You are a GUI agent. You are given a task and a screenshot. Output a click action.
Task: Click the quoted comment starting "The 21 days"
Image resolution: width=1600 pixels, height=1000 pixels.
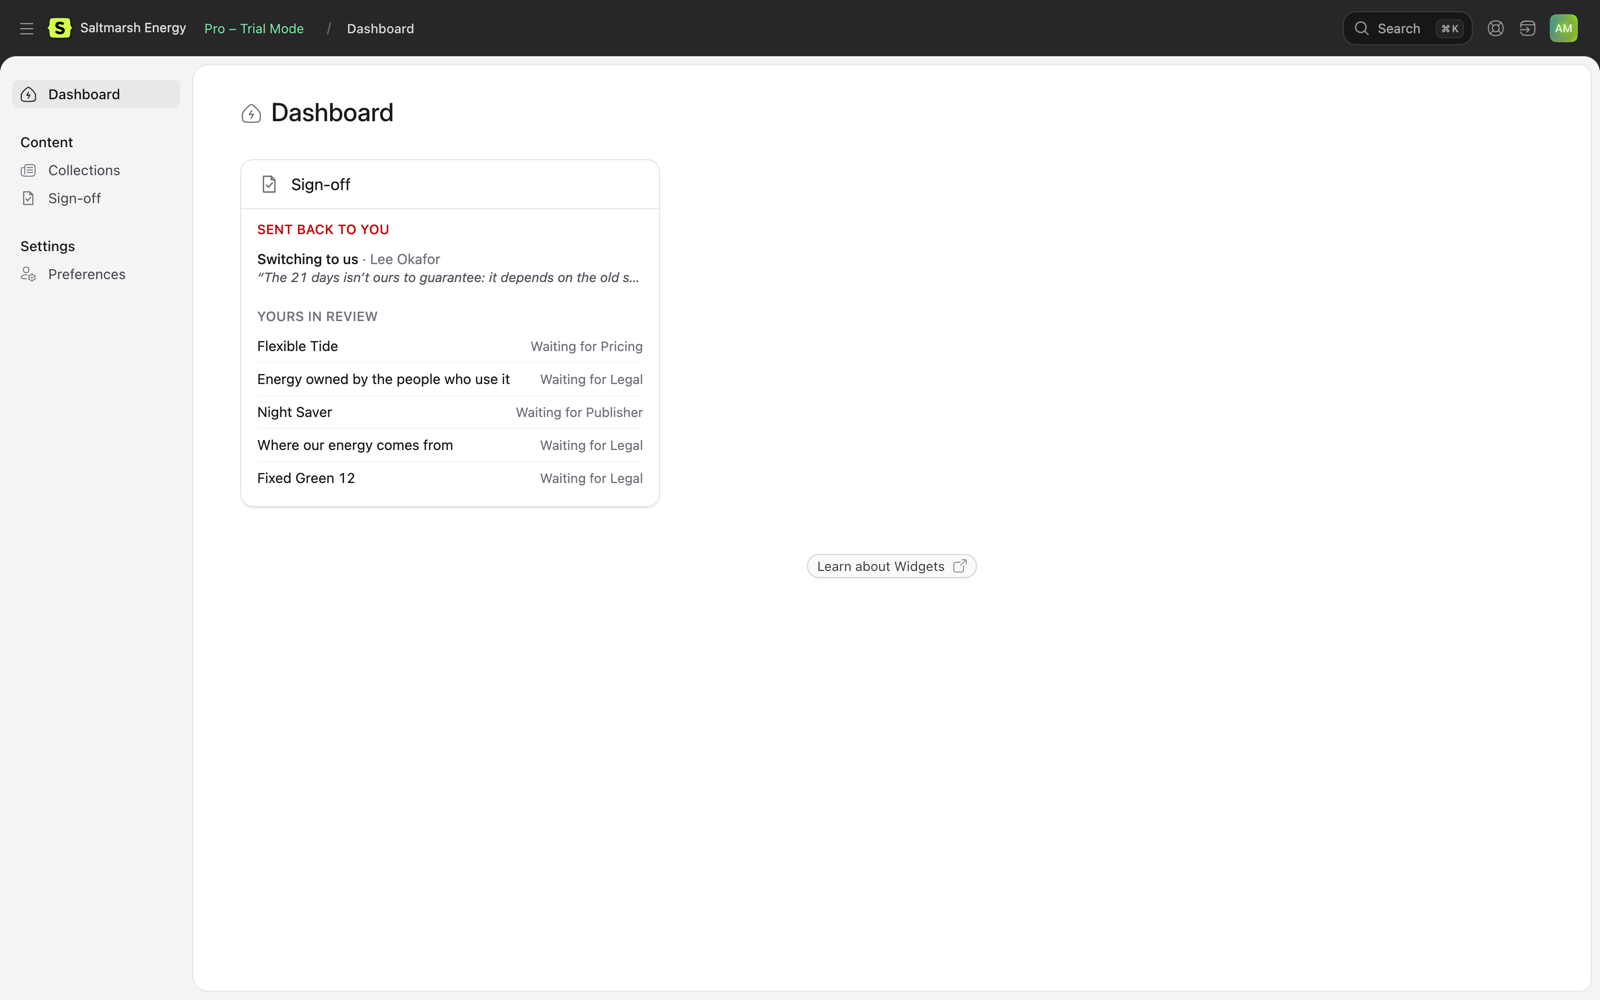[x=448, y=278]
